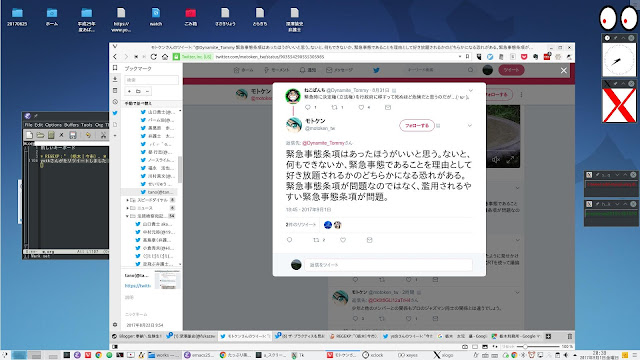640x360 pixels.
Task: Retweet the ねこぱんち parent tweet
Action: pyautogui.click(x=334, y=107)
